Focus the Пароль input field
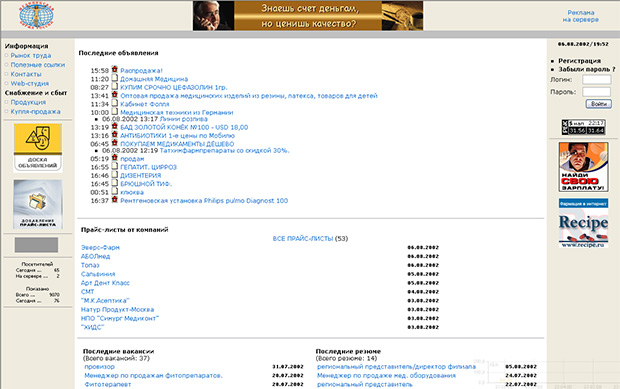The image size is (620, 389). 596,92
